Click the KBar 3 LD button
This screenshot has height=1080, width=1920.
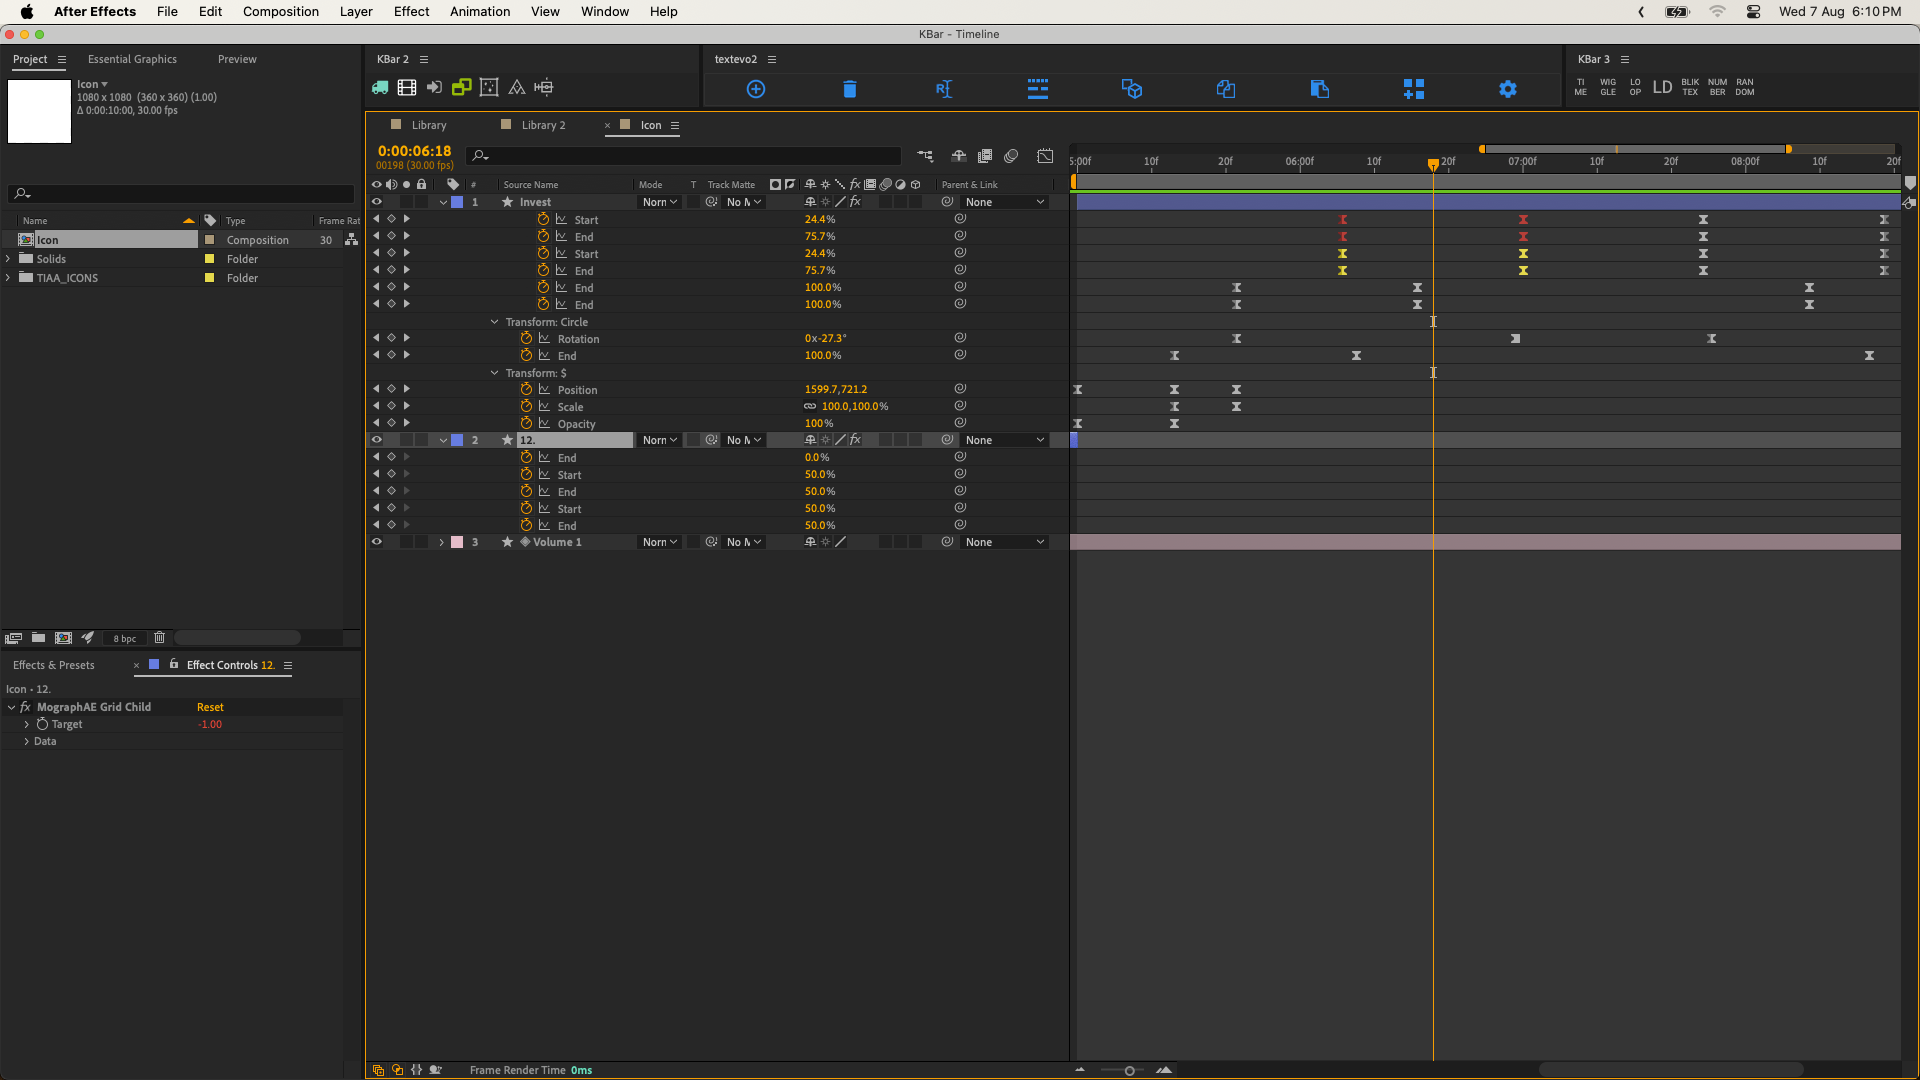[1662, 87]
